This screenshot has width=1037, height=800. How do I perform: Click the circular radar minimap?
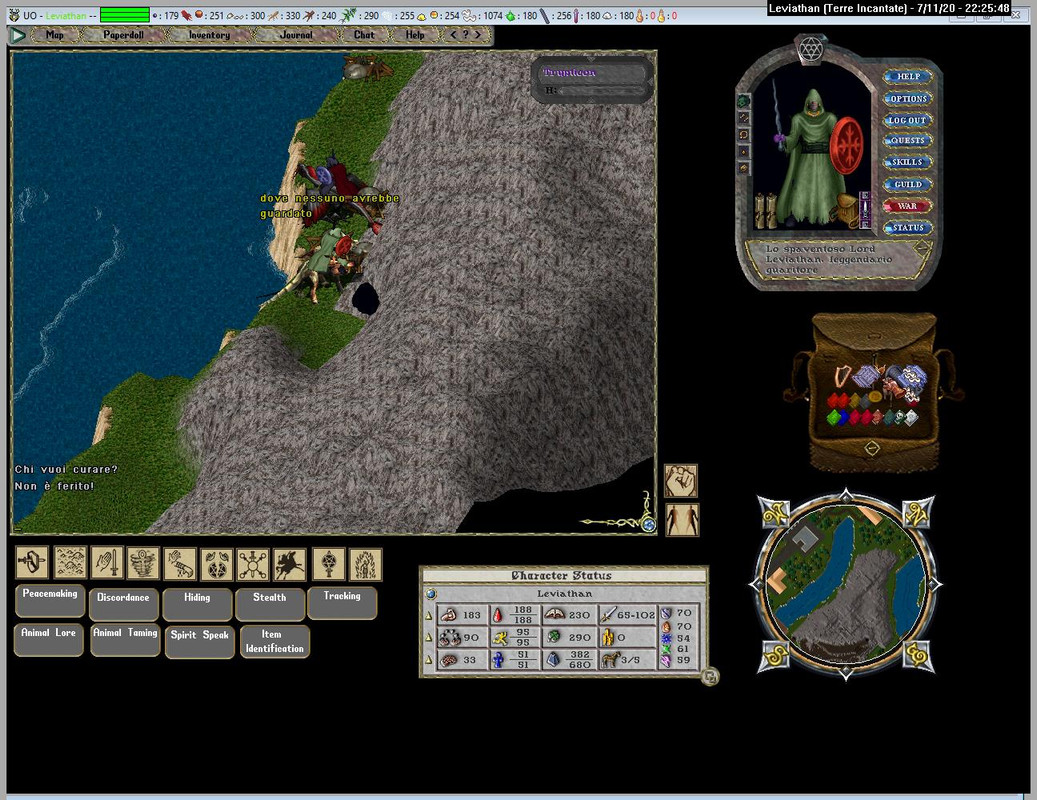tap(846, 585)
